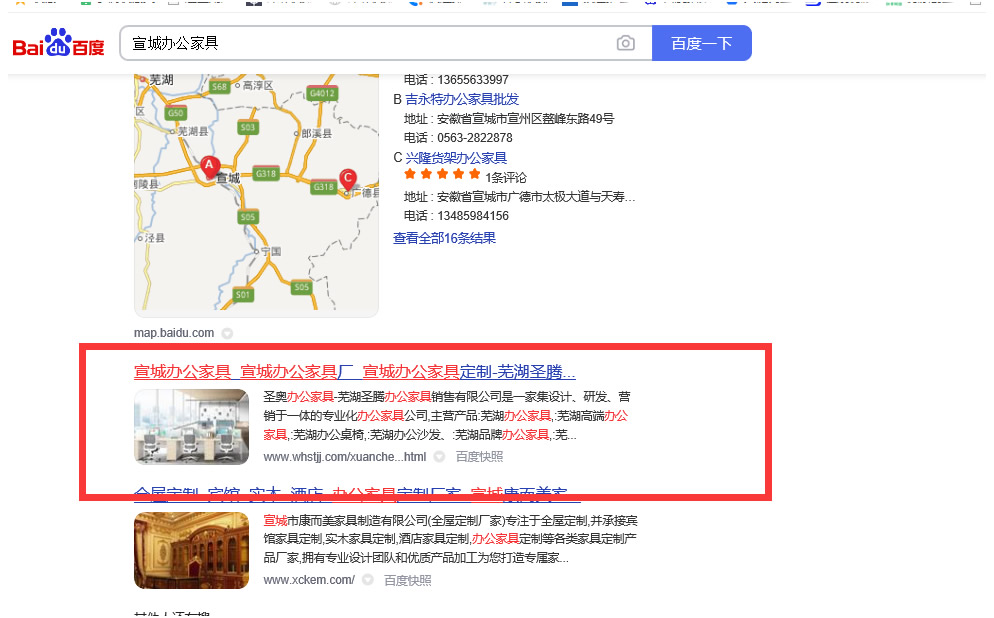Viewport: 994px width, 618px height.
Task: Open 百度快照 for the whstjj.com result
Action: (x=479, y=457)
